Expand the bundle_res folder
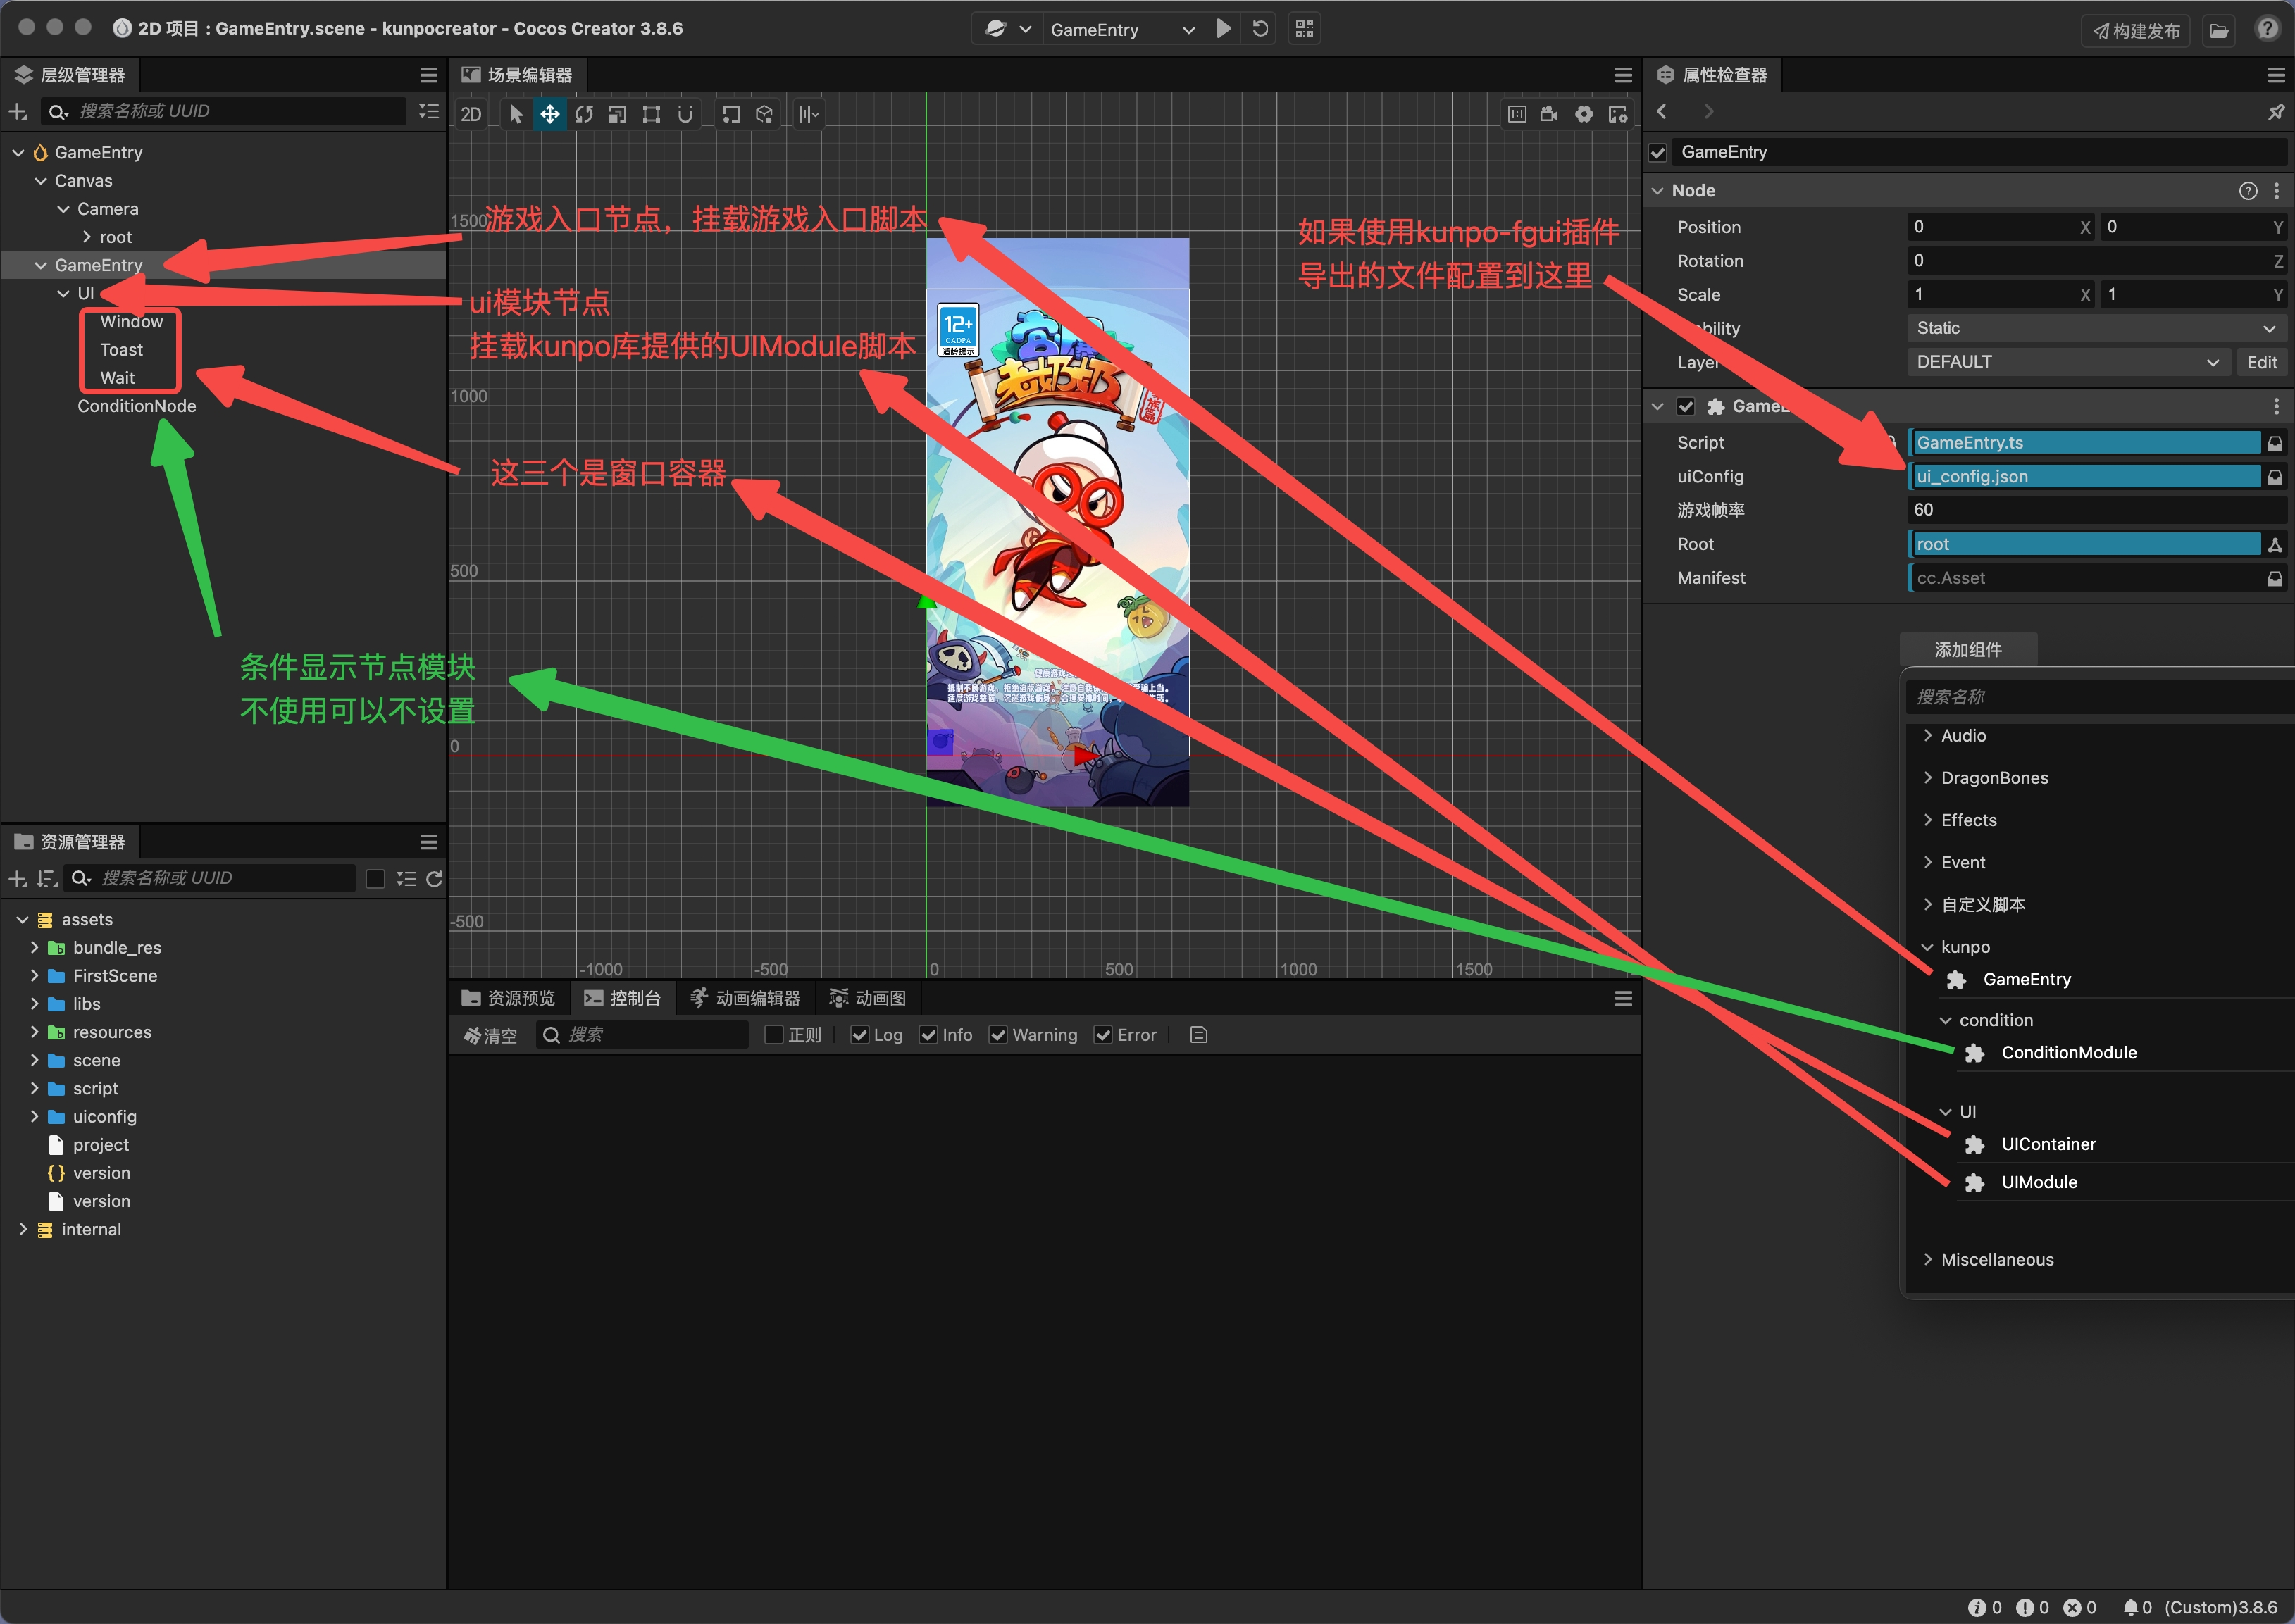The width and height of the screenshot is (2295, 1624). coord(35,947)
